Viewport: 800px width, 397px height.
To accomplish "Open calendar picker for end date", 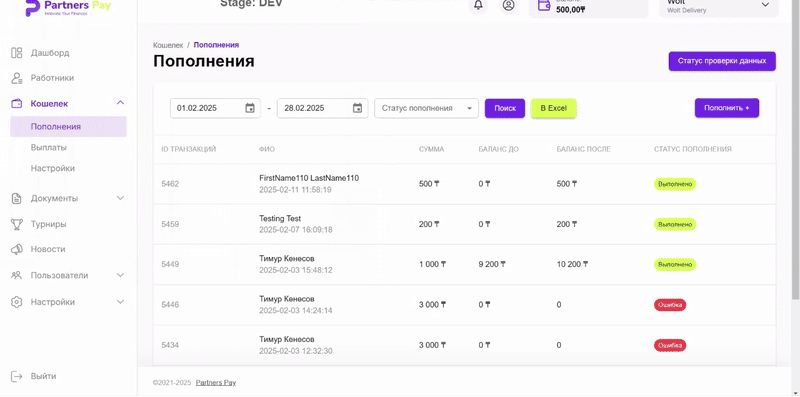I will click(357, 108).
